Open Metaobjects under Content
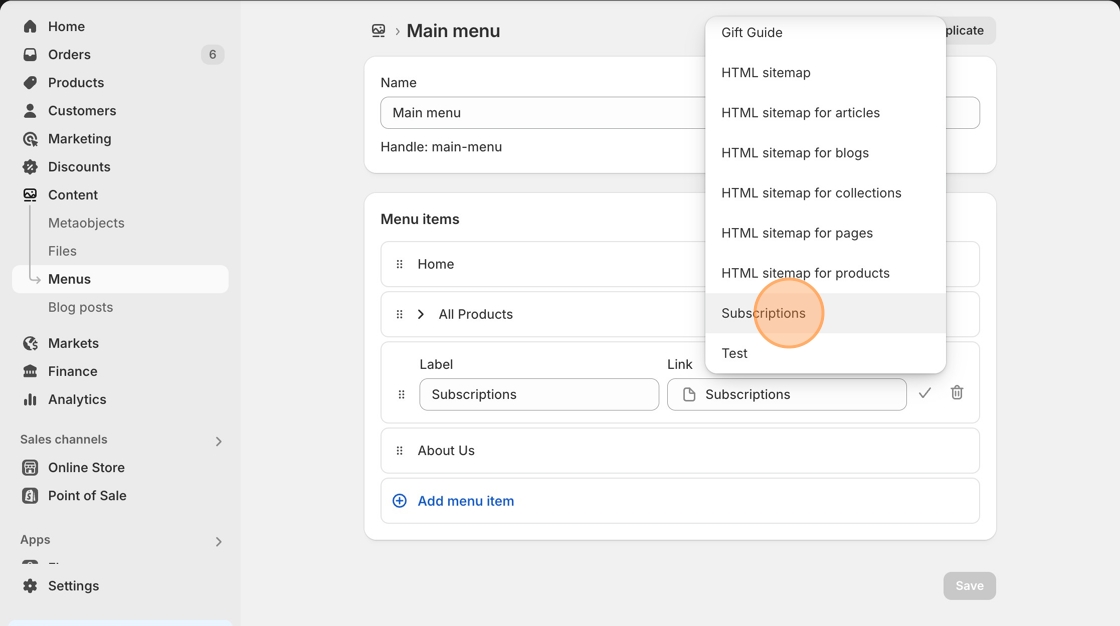The height and width of the screenshot is (626, 1120). 86,223
